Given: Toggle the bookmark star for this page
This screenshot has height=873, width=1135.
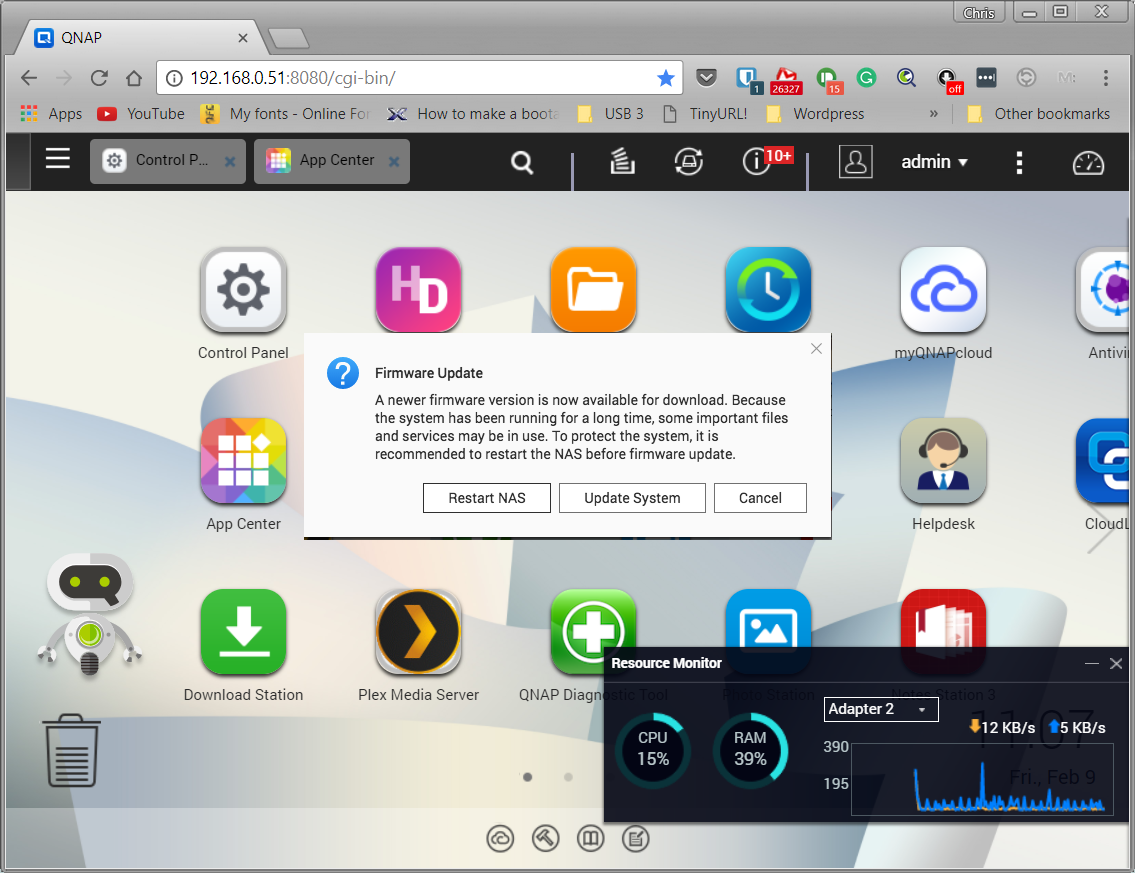Looking at the screenshot, I should point(665,77).
